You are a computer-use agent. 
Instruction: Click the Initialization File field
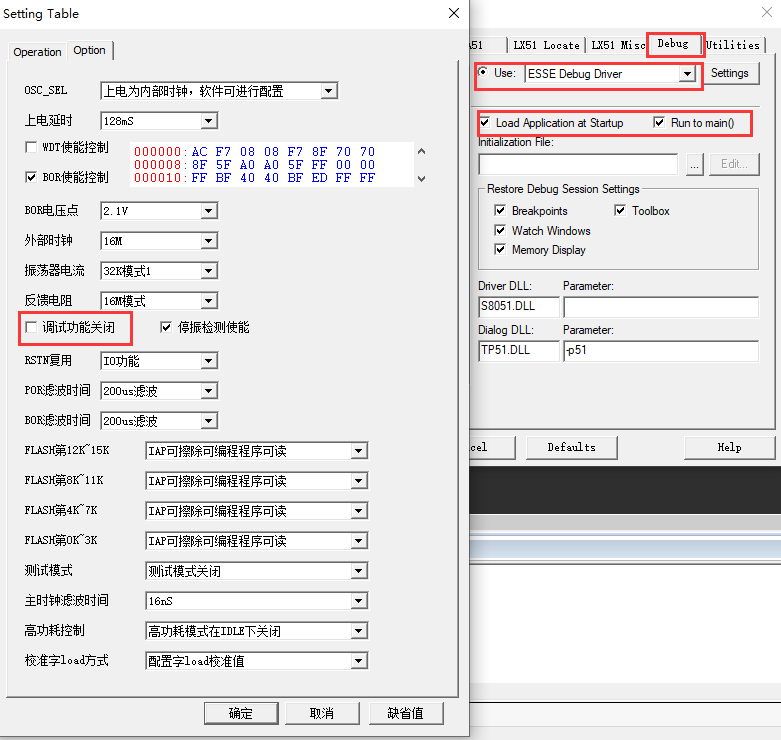click(x=578, y=164)
